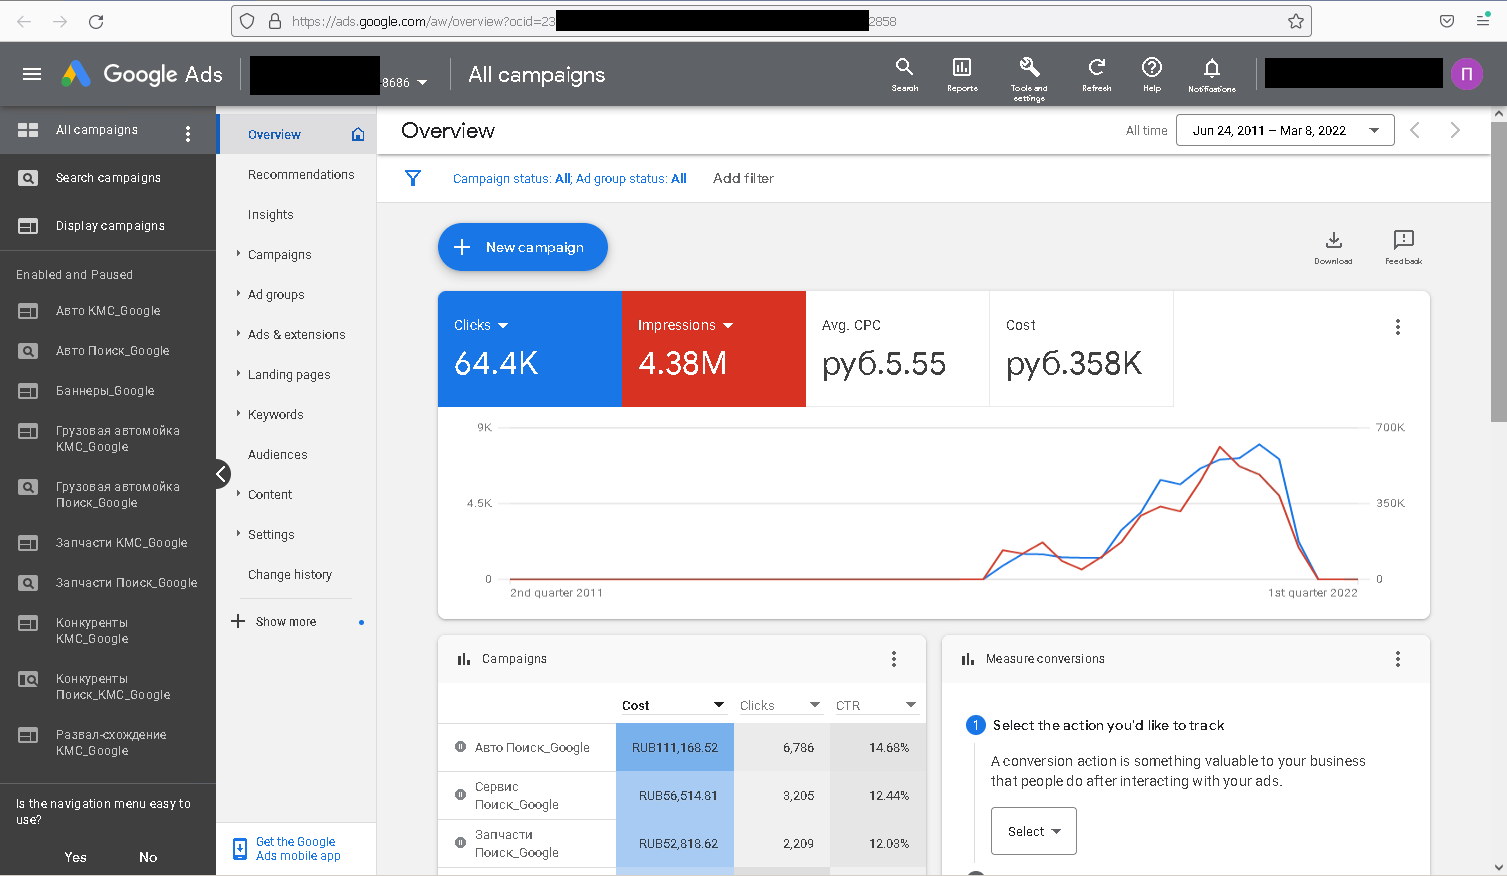The image size is (1507, 876).
Task: Answer No to navigation menu survey
Action: (x=148, y=857)
